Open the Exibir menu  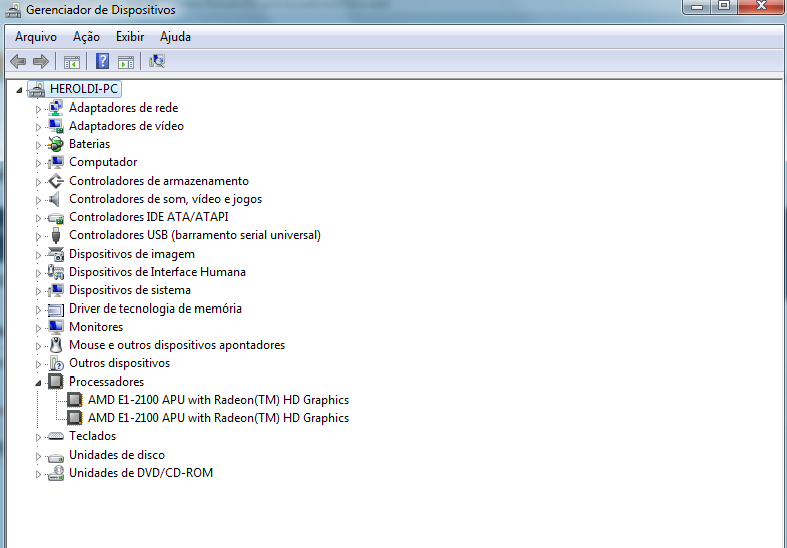pos(129,37)
